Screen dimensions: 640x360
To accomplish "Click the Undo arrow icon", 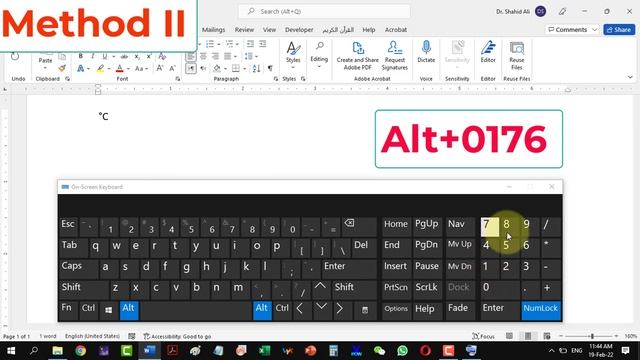I will (x=15, y=56).
